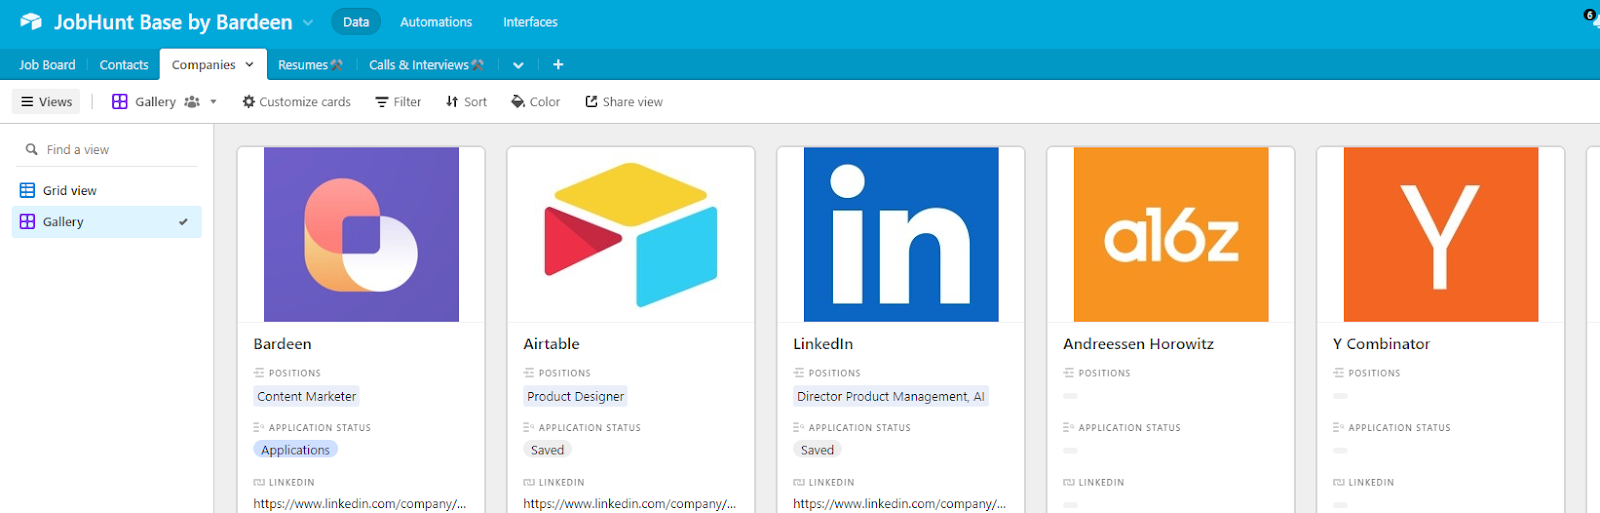Click the Content Marketer position tag
Viewport: 1600px width, 513px height.
click(x=306, y=397)
